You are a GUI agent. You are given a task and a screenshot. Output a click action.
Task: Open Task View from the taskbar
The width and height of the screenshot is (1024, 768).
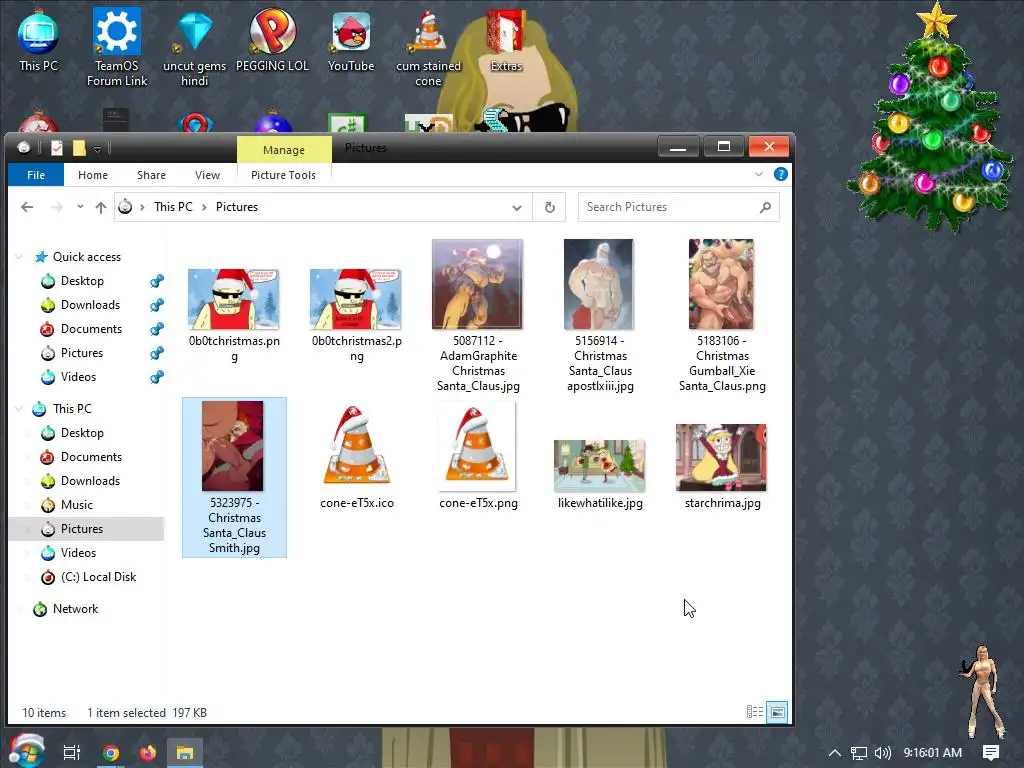tap(72, 753)
